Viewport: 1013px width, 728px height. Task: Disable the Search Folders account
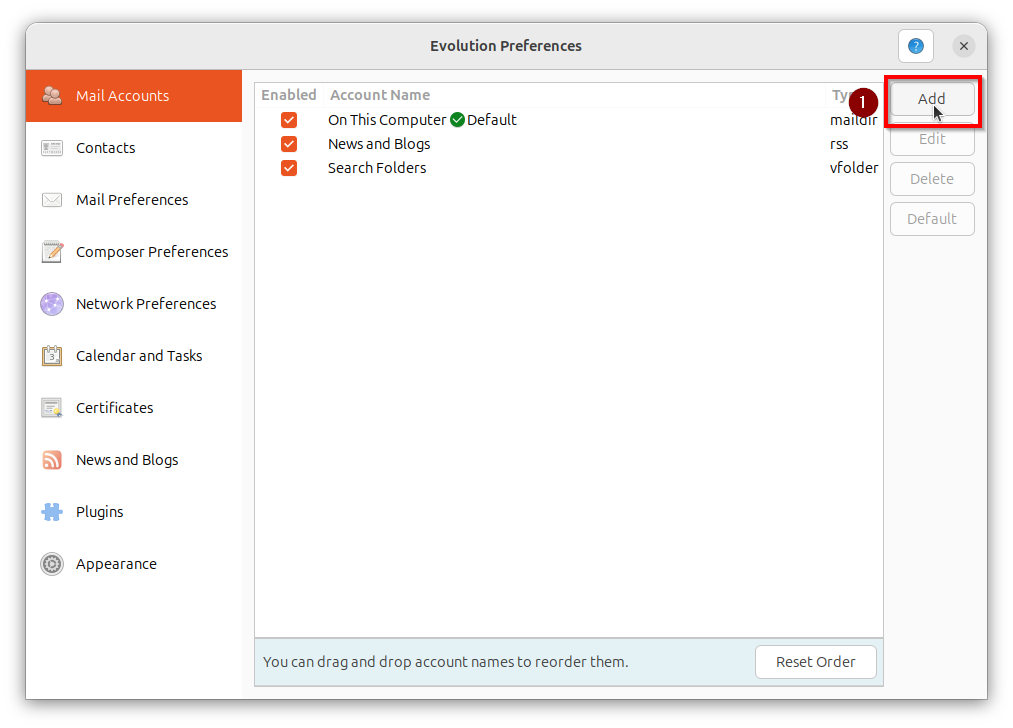[289, 167]
